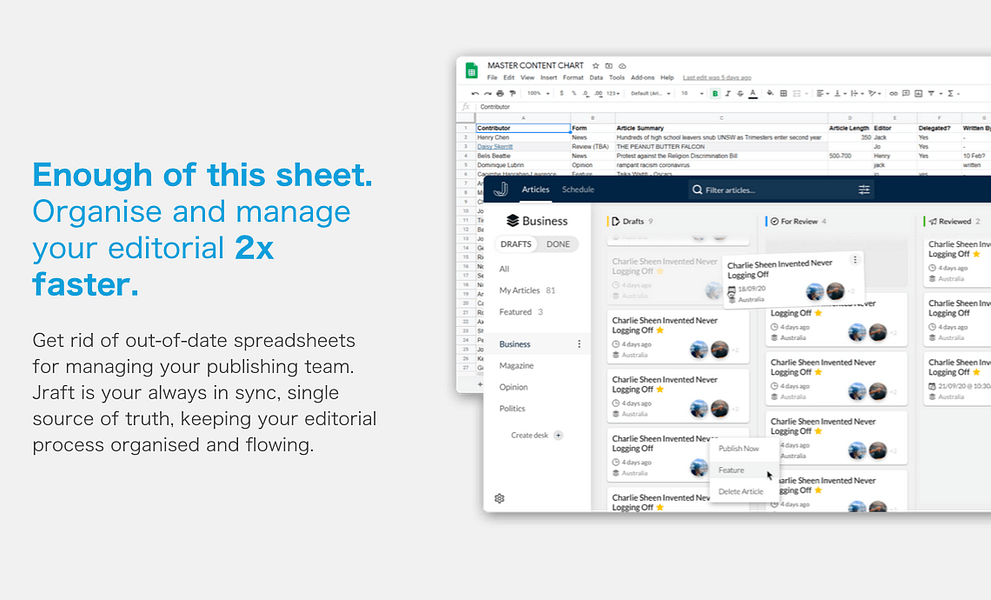The width and height of the screenshot is (991, 600).
Task: Open the vertical align dropdown
Action: [840, 94]
